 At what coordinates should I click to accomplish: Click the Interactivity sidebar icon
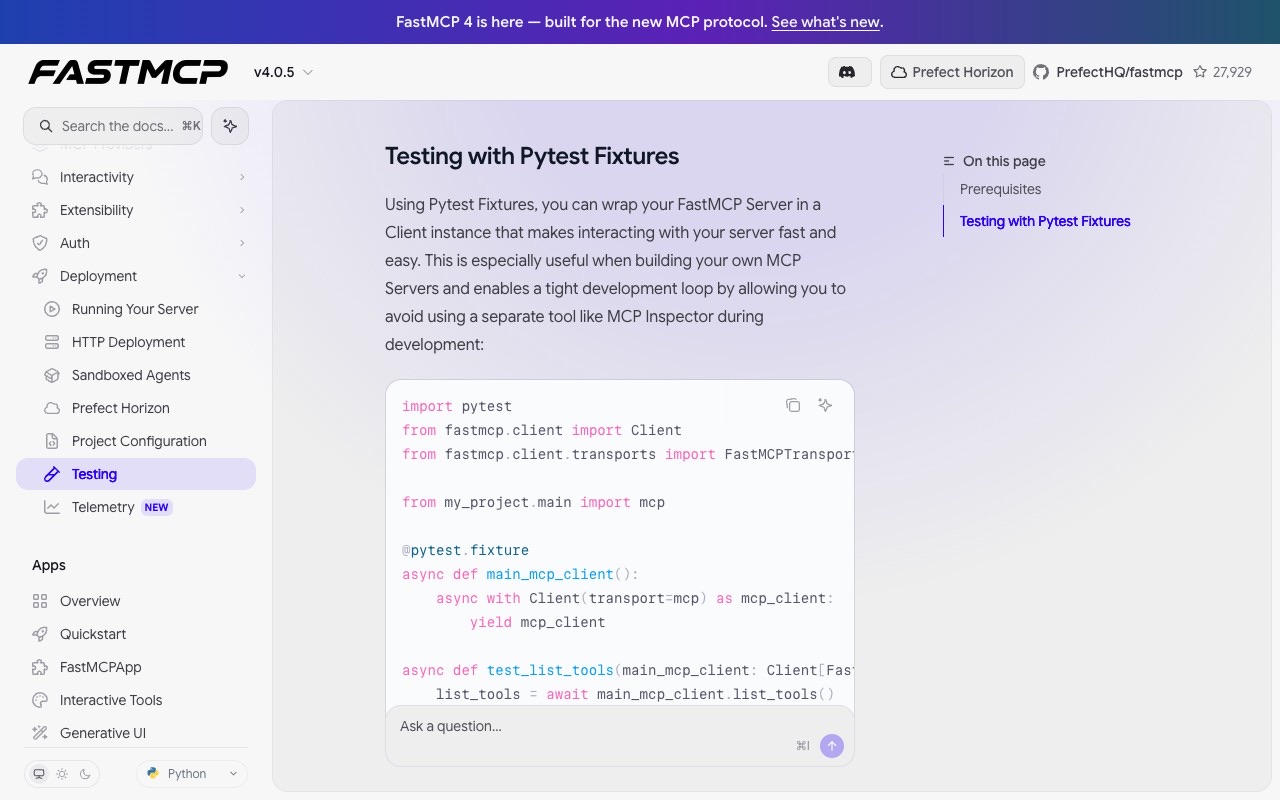(x=40, y=177)
